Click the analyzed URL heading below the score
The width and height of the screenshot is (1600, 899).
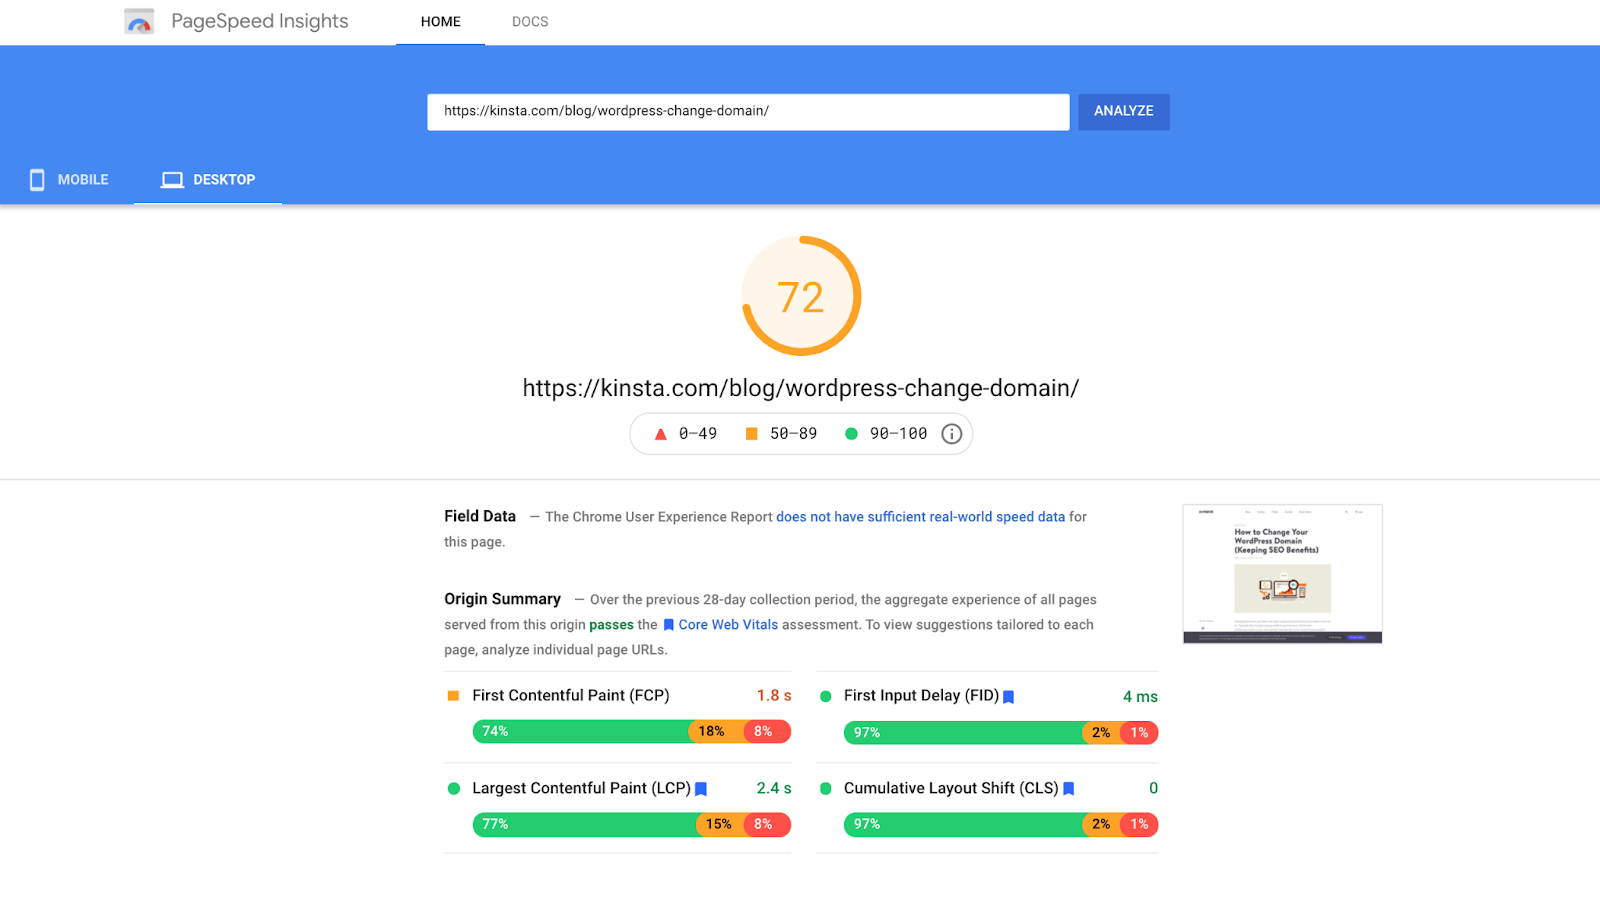(801, 388)
